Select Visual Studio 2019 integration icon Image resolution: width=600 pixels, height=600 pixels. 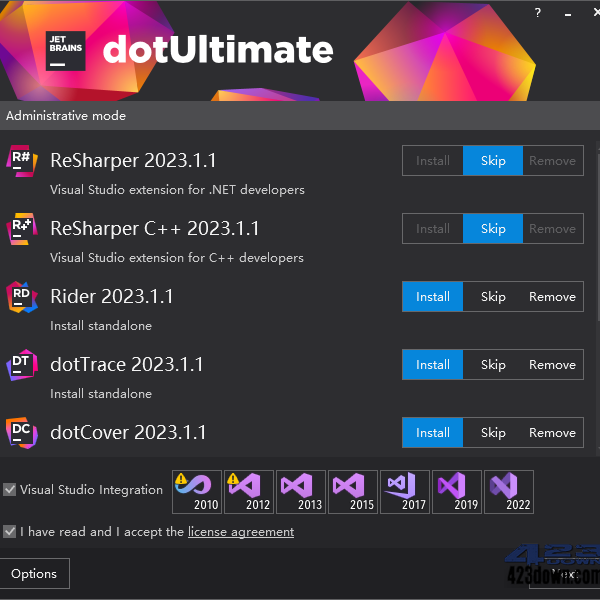(x=457, y=492)
